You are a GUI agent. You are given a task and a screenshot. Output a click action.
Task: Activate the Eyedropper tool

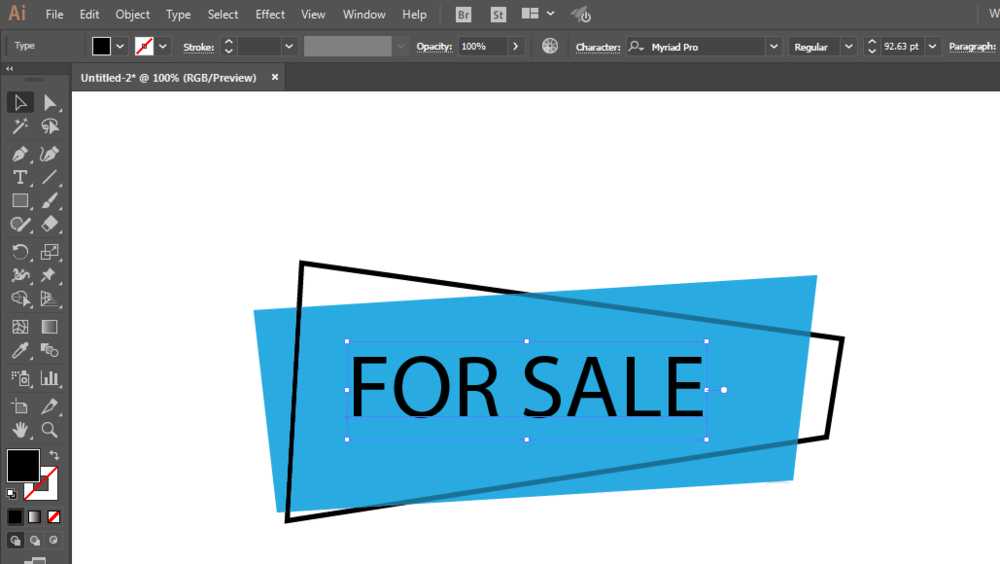(20, 351)
